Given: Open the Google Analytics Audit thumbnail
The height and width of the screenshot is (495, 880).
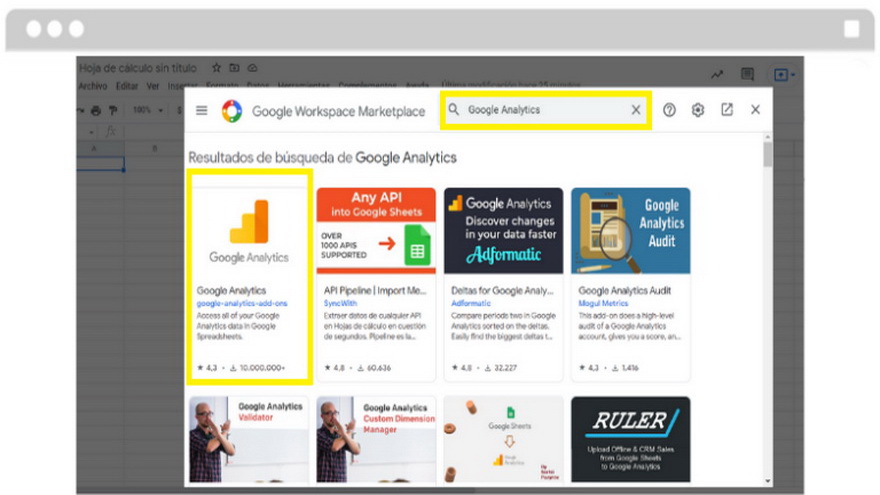Looking at the screenshot, I should [x=631, y=231].
